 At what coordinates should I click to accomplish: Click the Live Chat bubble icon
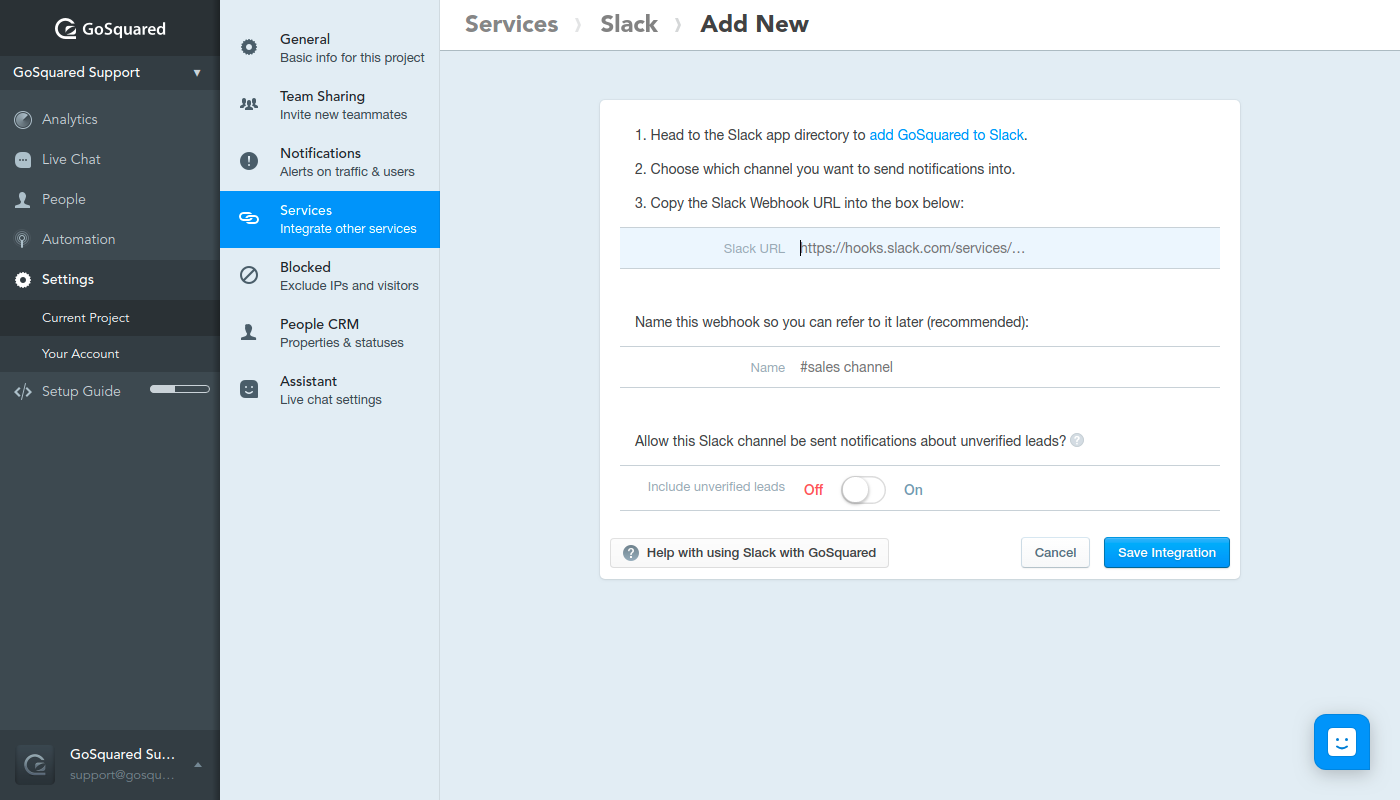(x=23, y=160)
